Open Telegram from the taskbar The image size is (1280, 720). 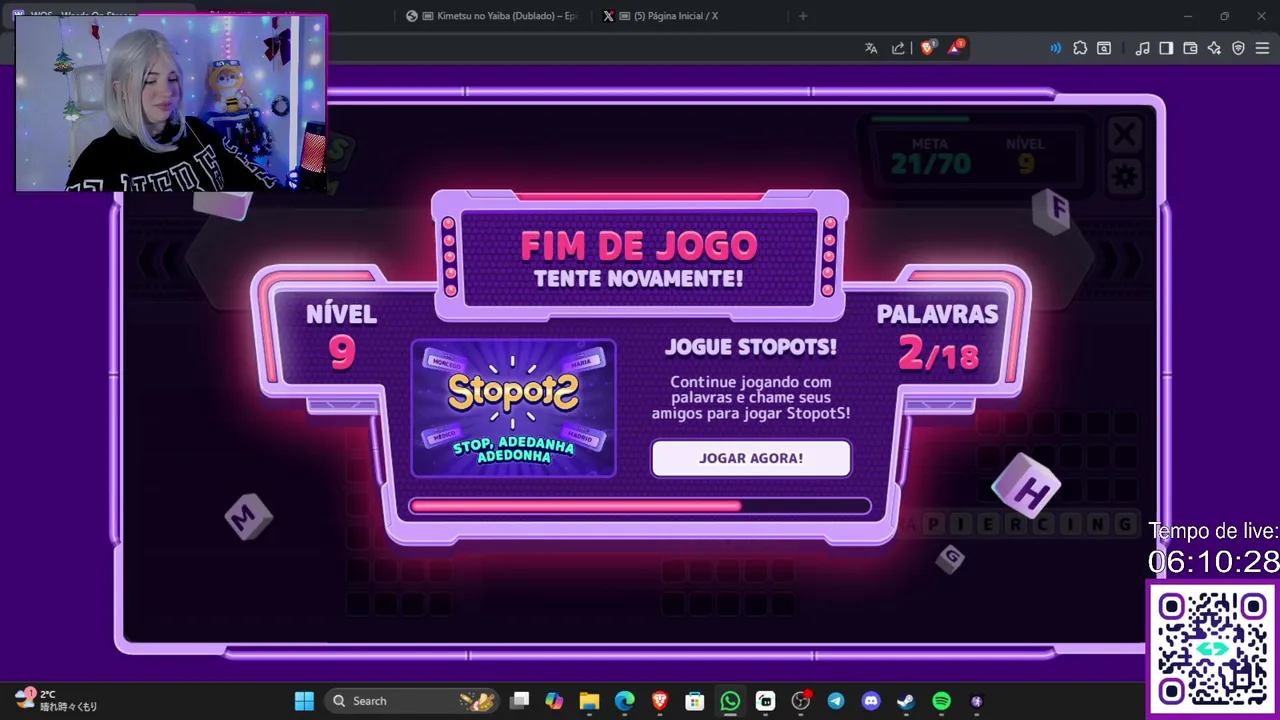coord(836,701)
